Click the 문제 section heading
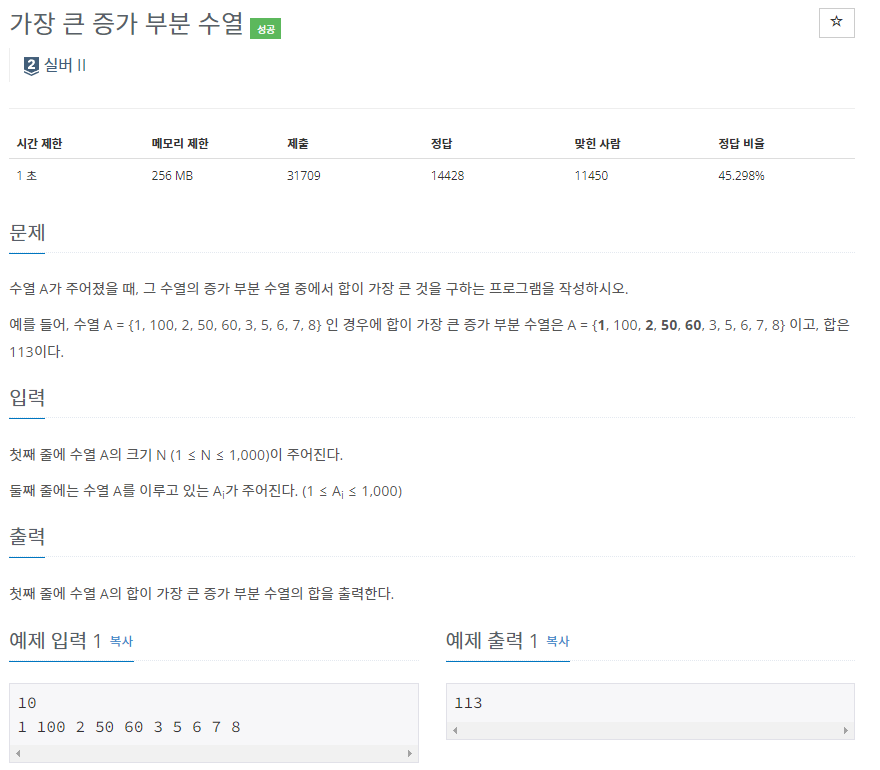This screenshot has height=770, width=880. pos(27,232)
